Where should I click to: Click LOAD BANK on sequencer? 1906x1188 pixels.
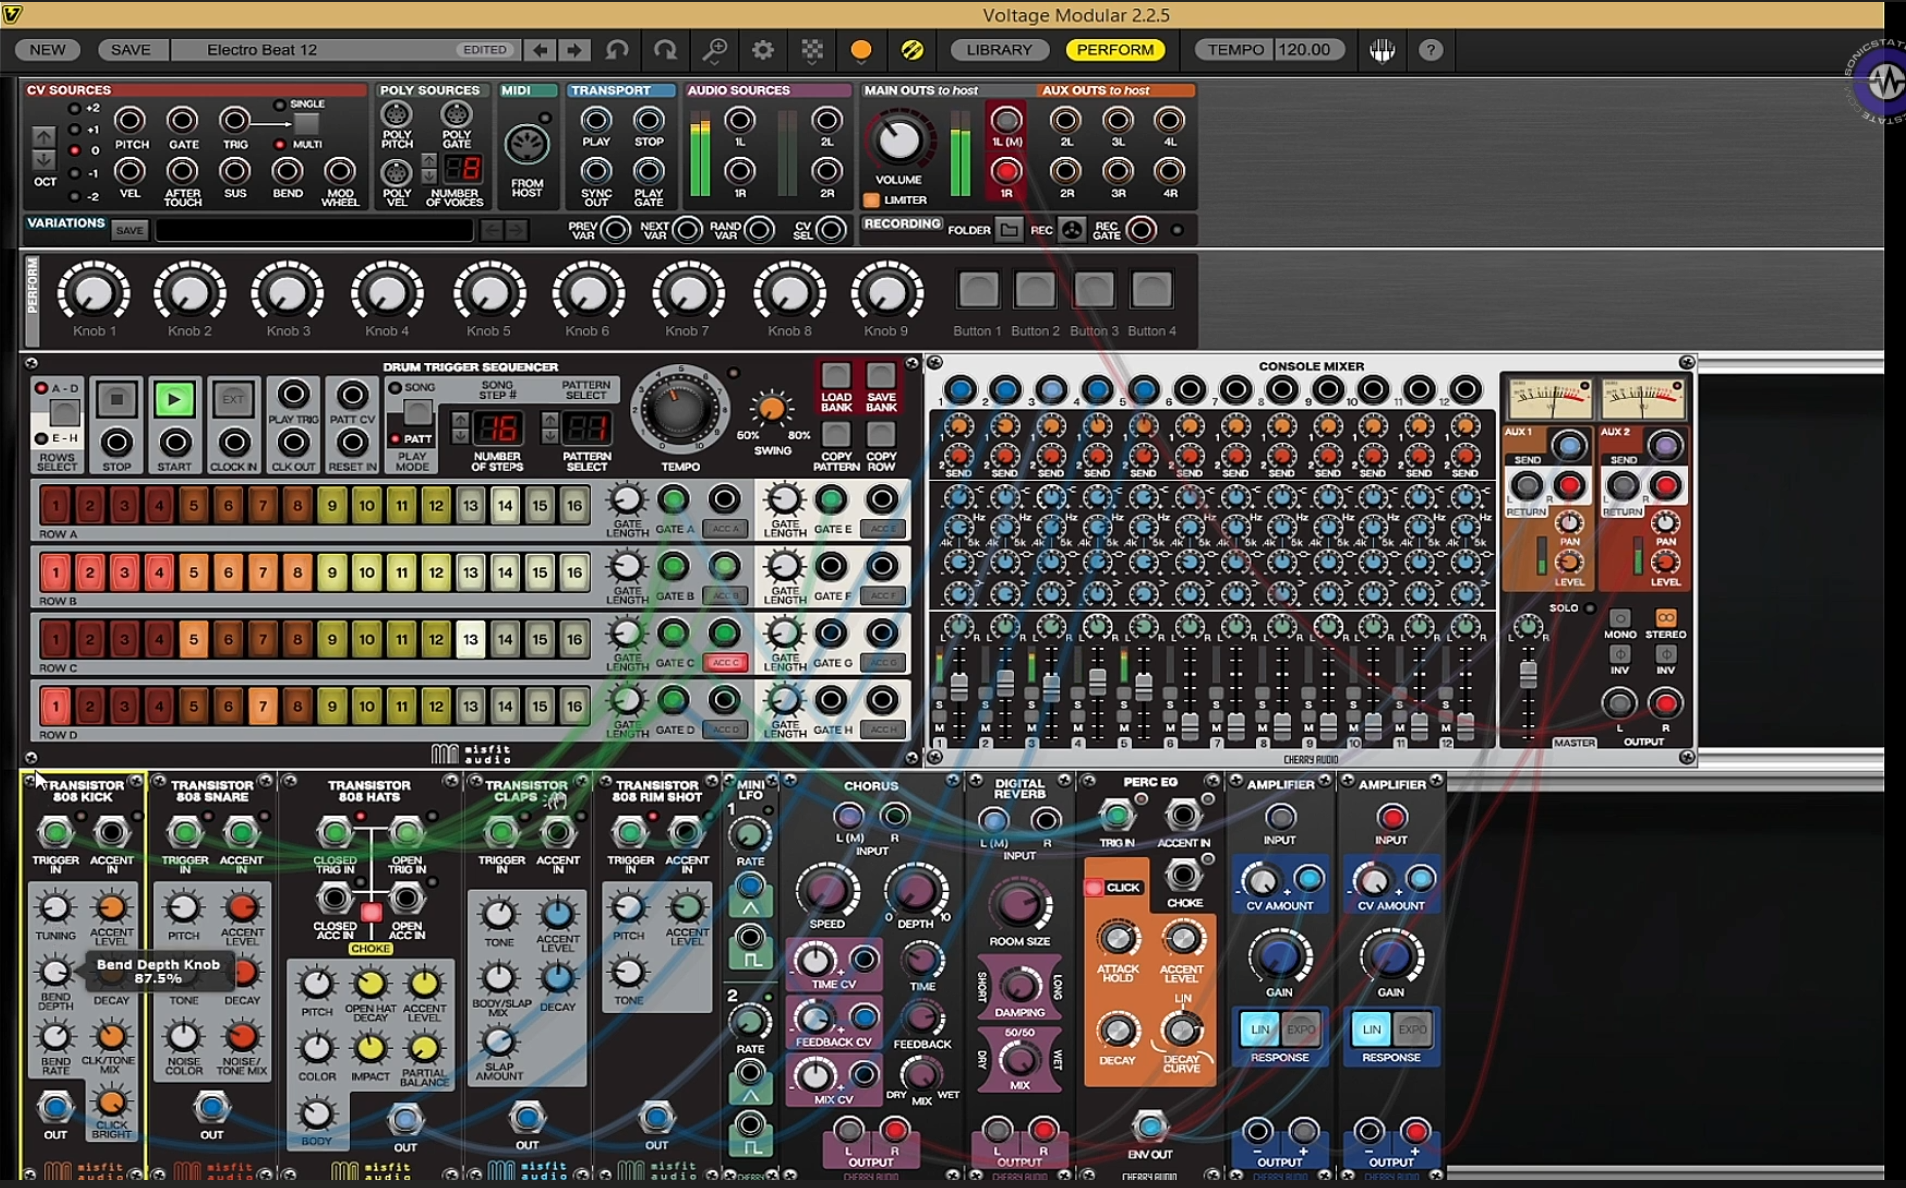(836, 376)
